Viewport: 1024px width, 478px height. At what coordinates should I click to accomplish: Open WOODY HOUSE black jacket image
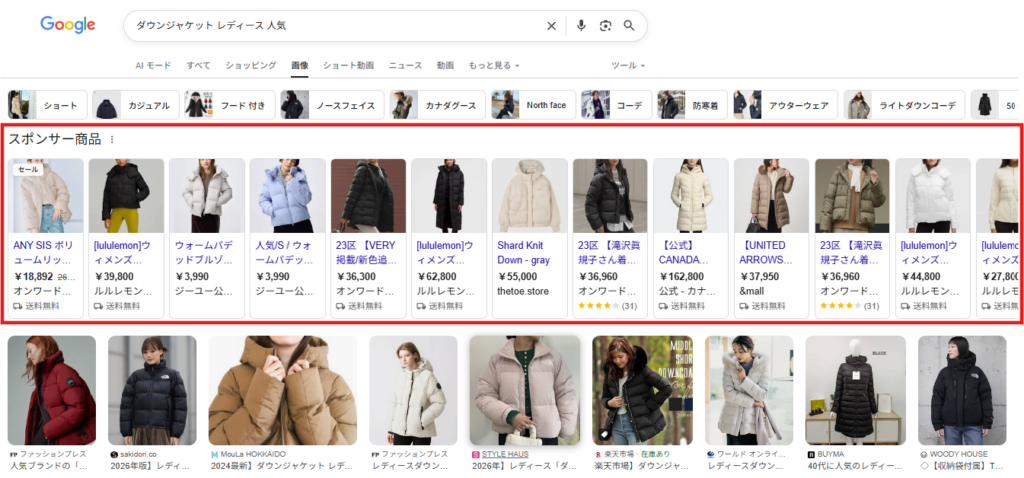[962, 390]
